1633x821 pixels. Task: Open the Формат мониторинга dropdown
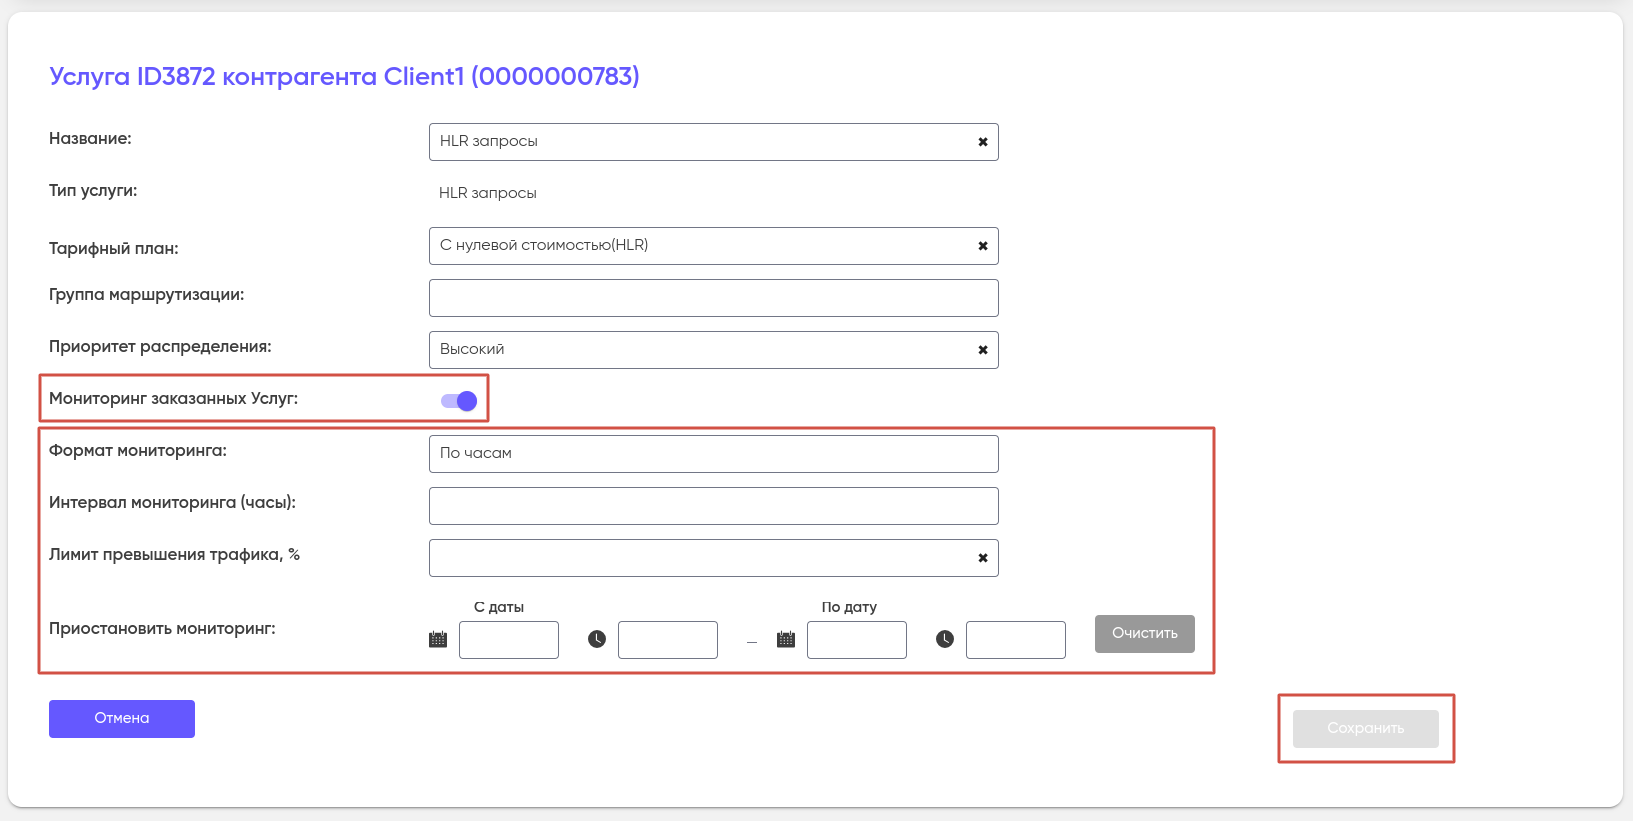tap(714, 454)
